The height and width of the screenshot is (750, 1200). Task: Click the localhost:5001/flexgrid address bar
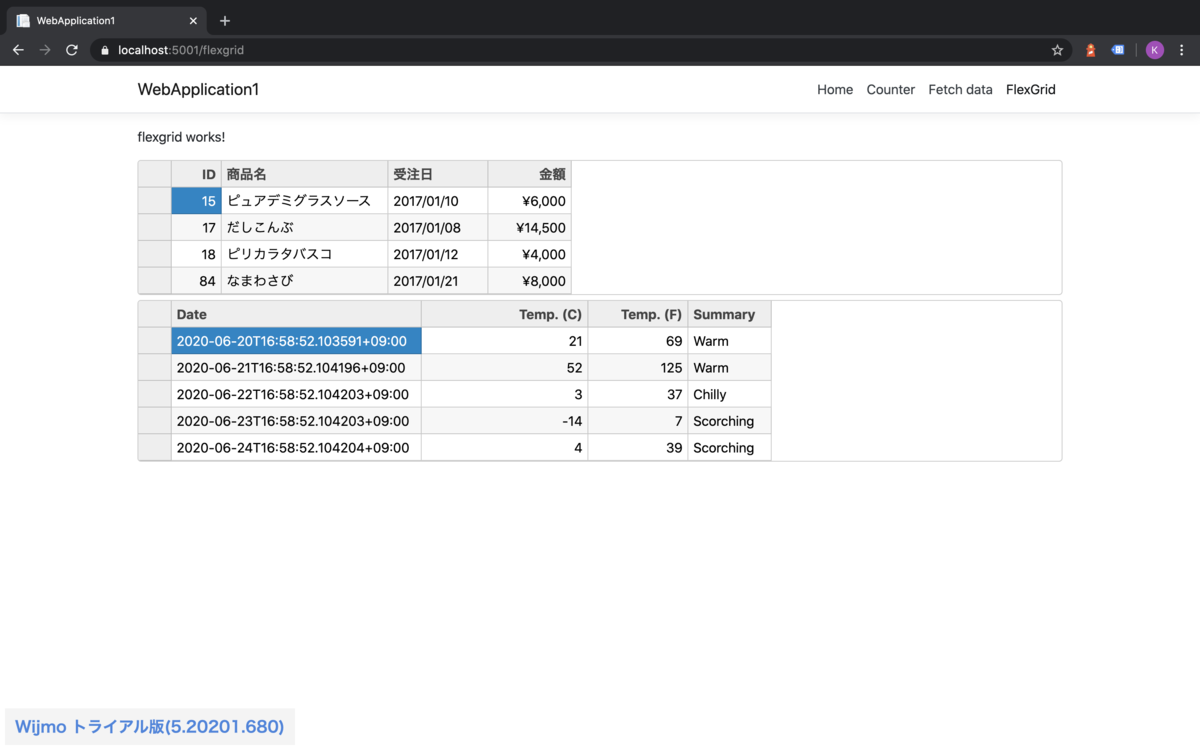point(580,50)
